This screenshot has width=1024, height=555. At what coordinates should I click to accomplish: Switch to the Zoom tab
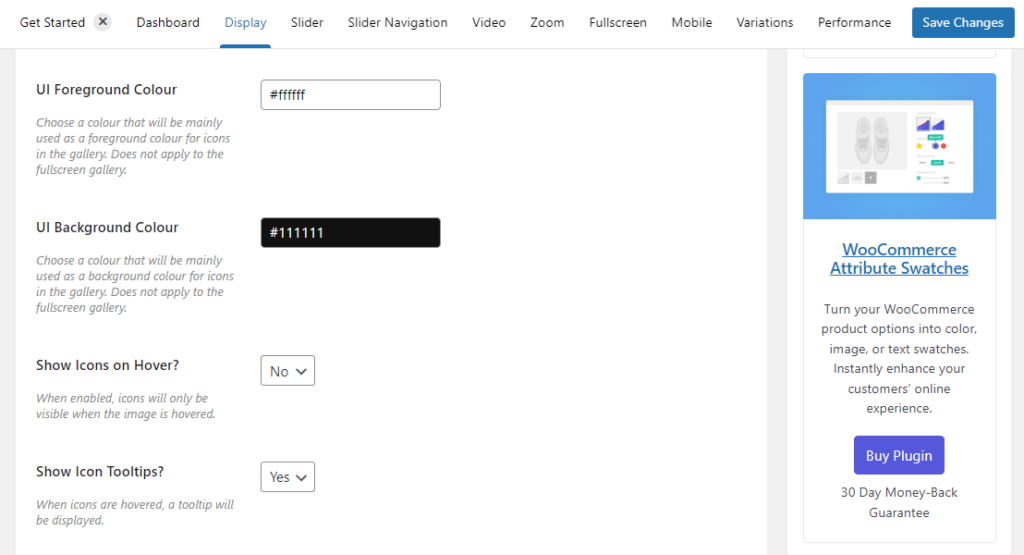tap(547, 22)
